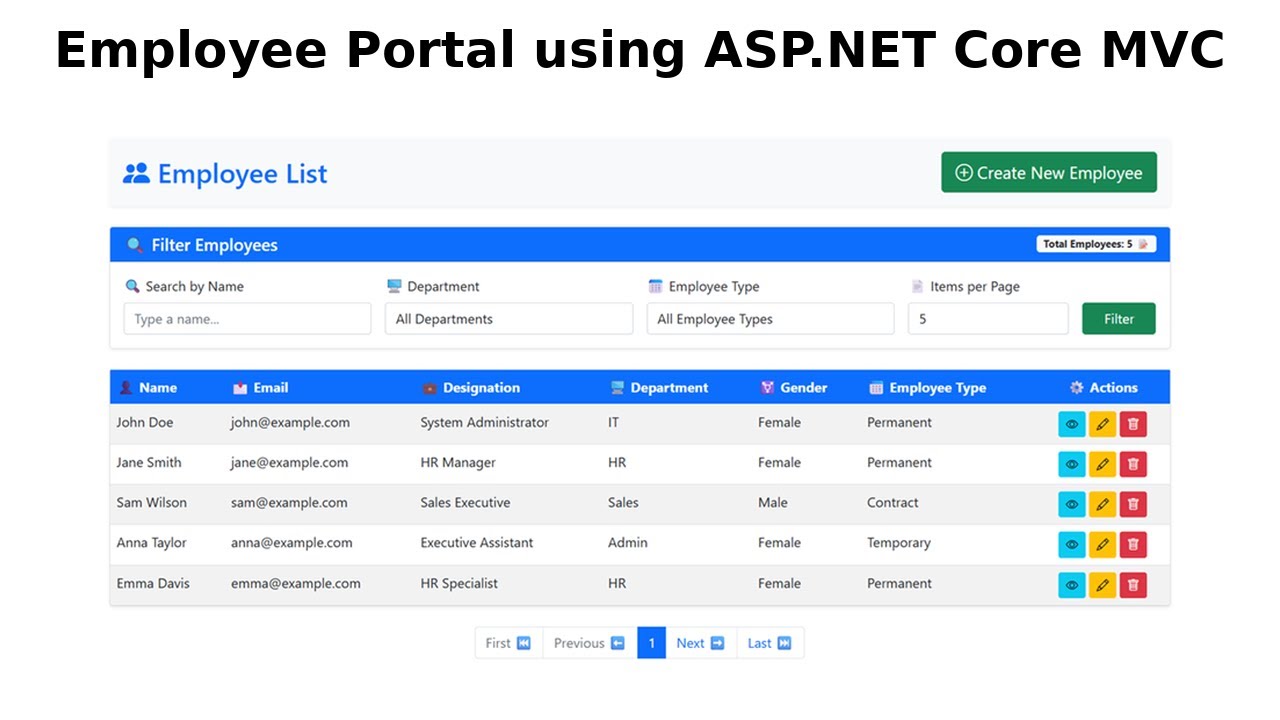Go to the First page
The image size is (1280, 720).
click(509, 643)
